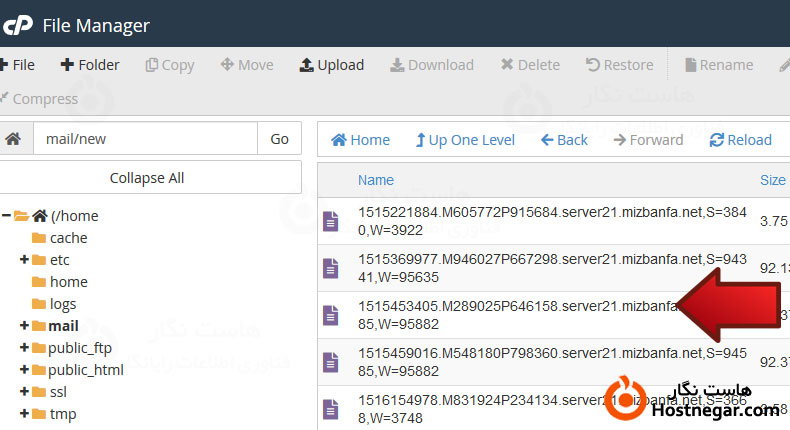Screen dimensions: 790x430
Task: Click the home icon beside the path field
Action: (x=14, y=139)
